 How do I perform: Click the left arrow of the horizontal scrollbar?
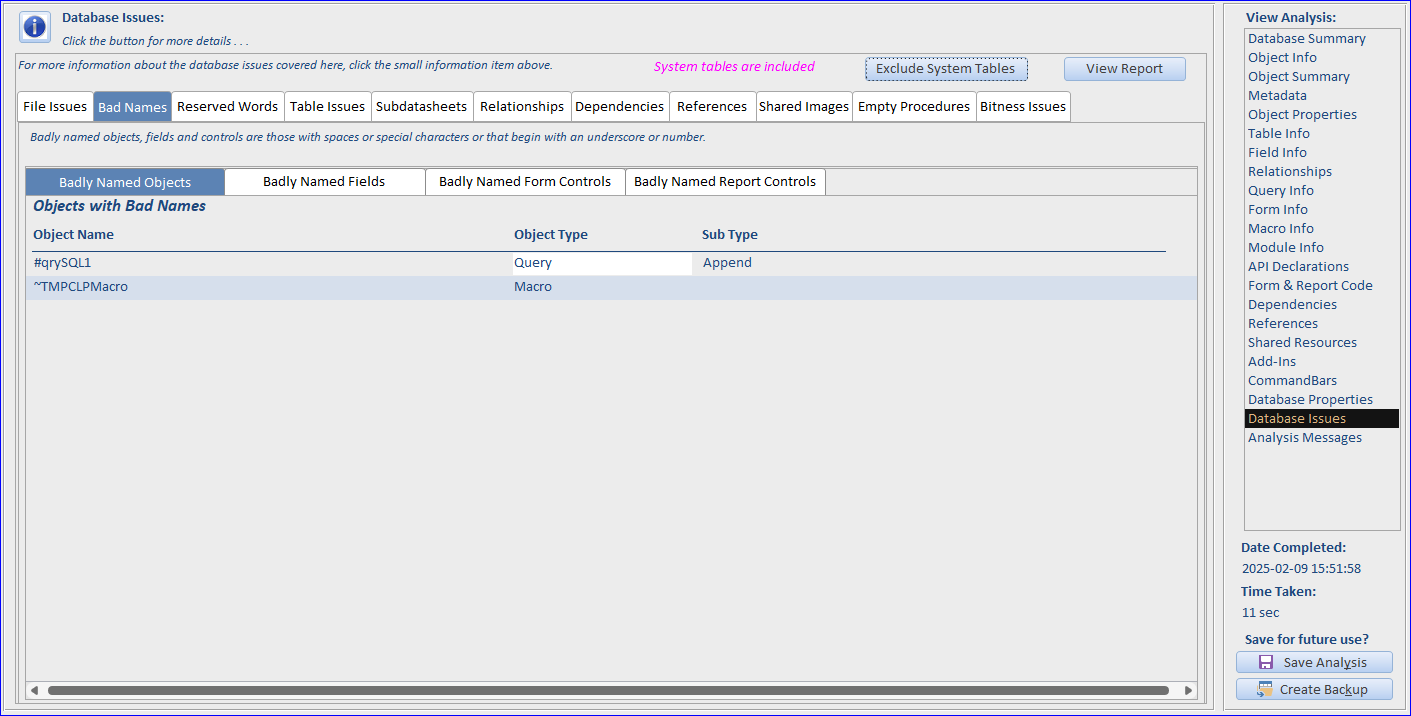coord(34,690)
